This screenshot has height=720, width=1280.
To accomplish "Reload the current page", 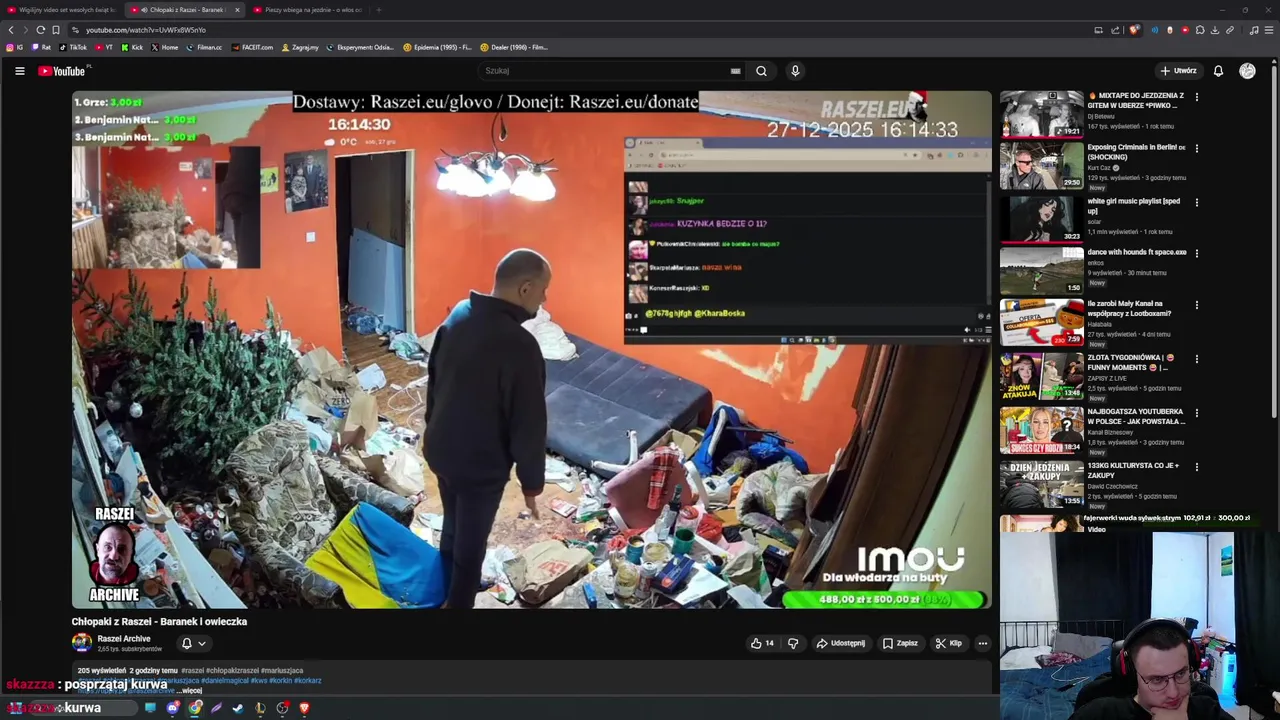I will click(40, 30).
